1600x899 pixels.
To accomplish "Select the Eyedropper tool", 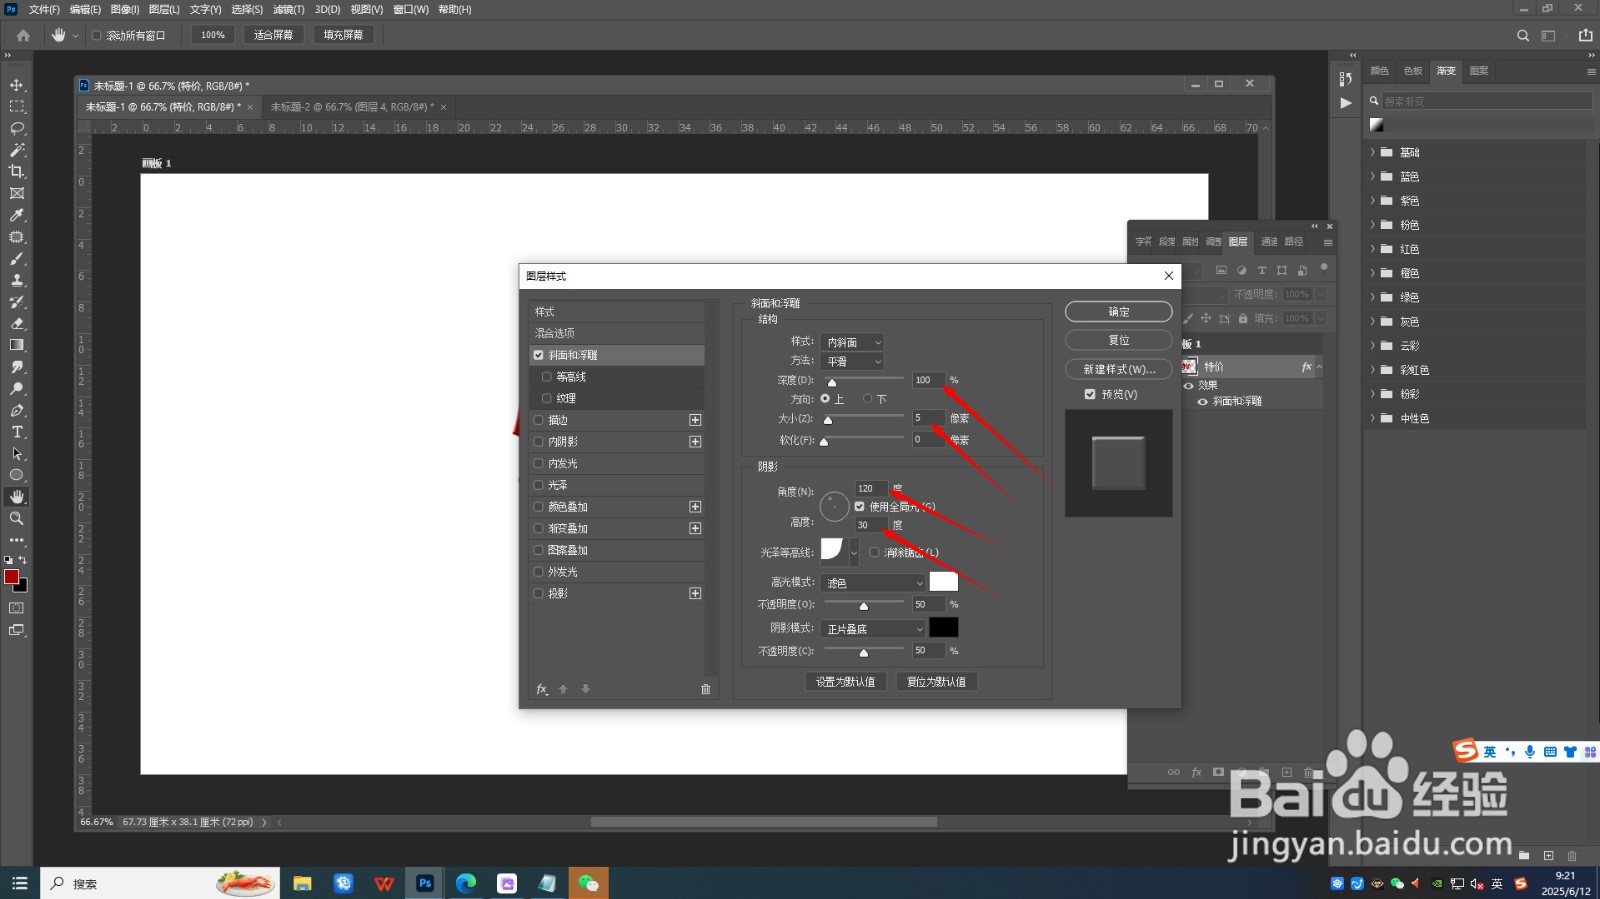I will [x=17, y=215].
